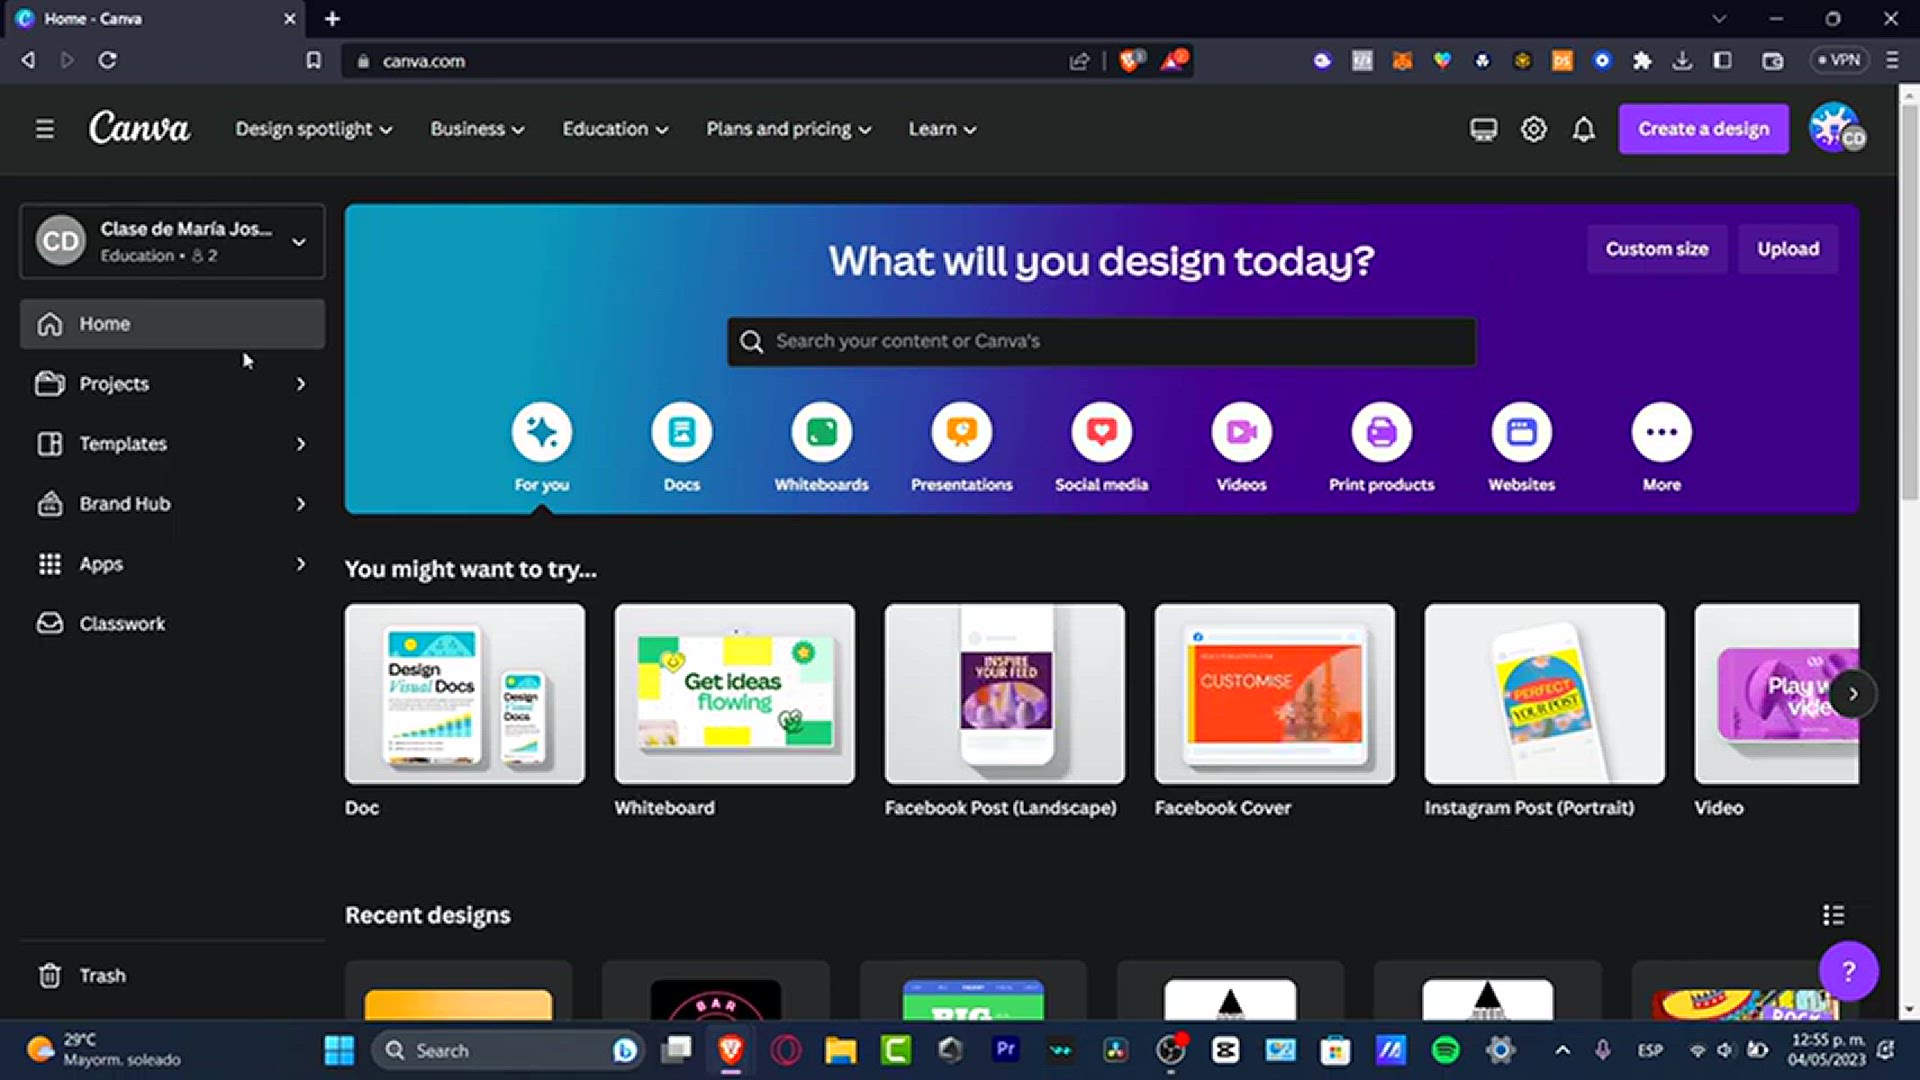Toggle the VPN button
This screenshot has width=1920, height=1080.
[1839, 60]
